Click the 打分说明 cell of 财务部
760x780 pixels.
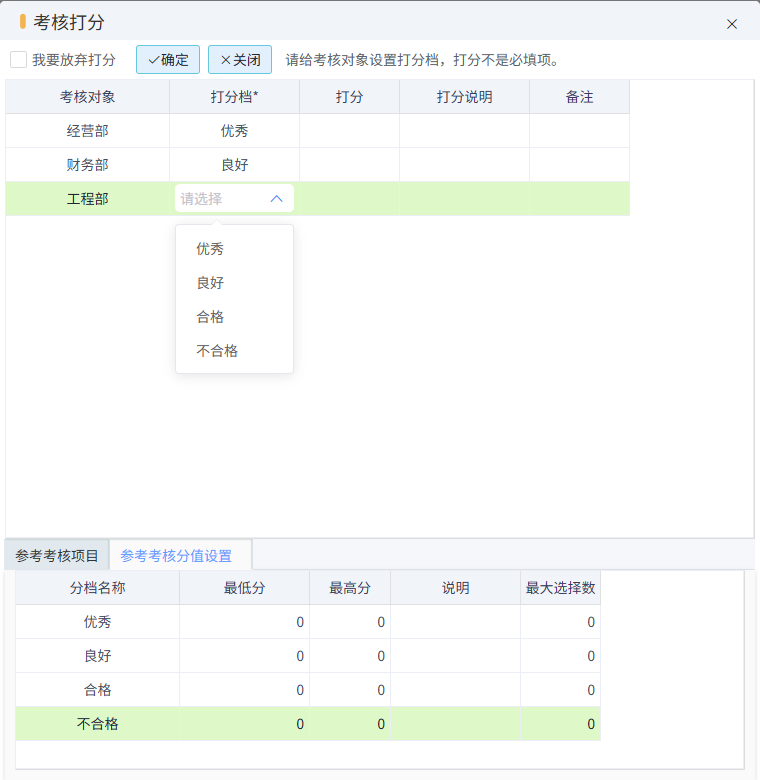(x=465, y=165)
